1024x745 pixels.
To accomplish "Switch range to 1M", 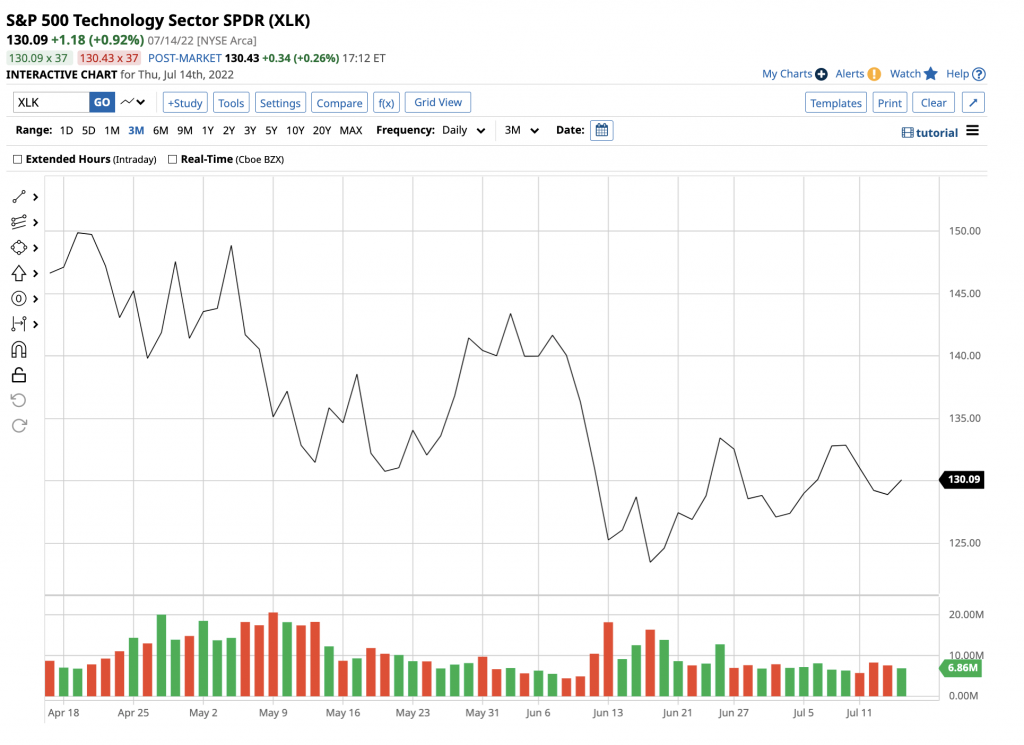I will (x=112, y=130).
